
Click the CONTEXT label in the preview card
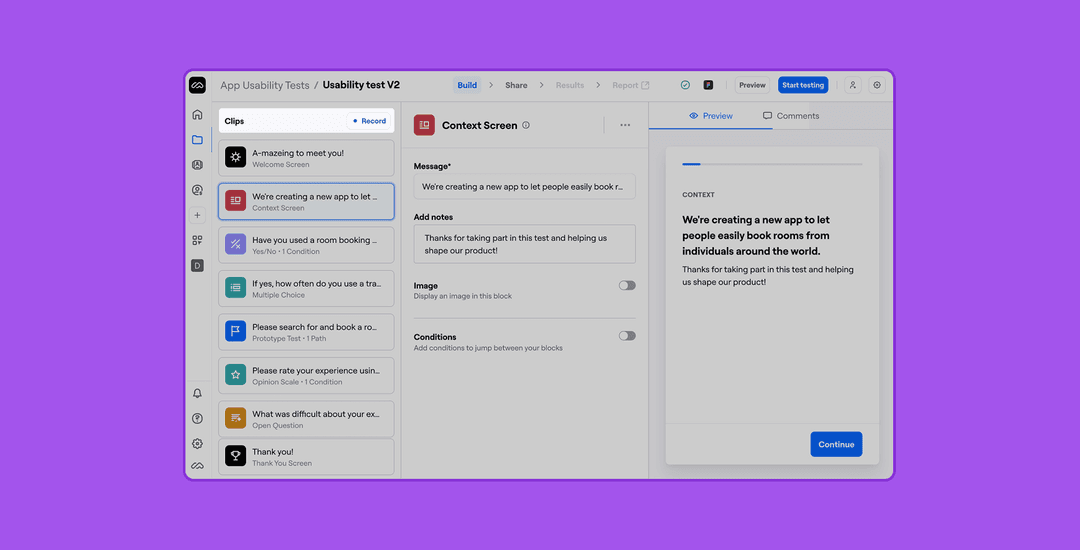pos(698,195)
